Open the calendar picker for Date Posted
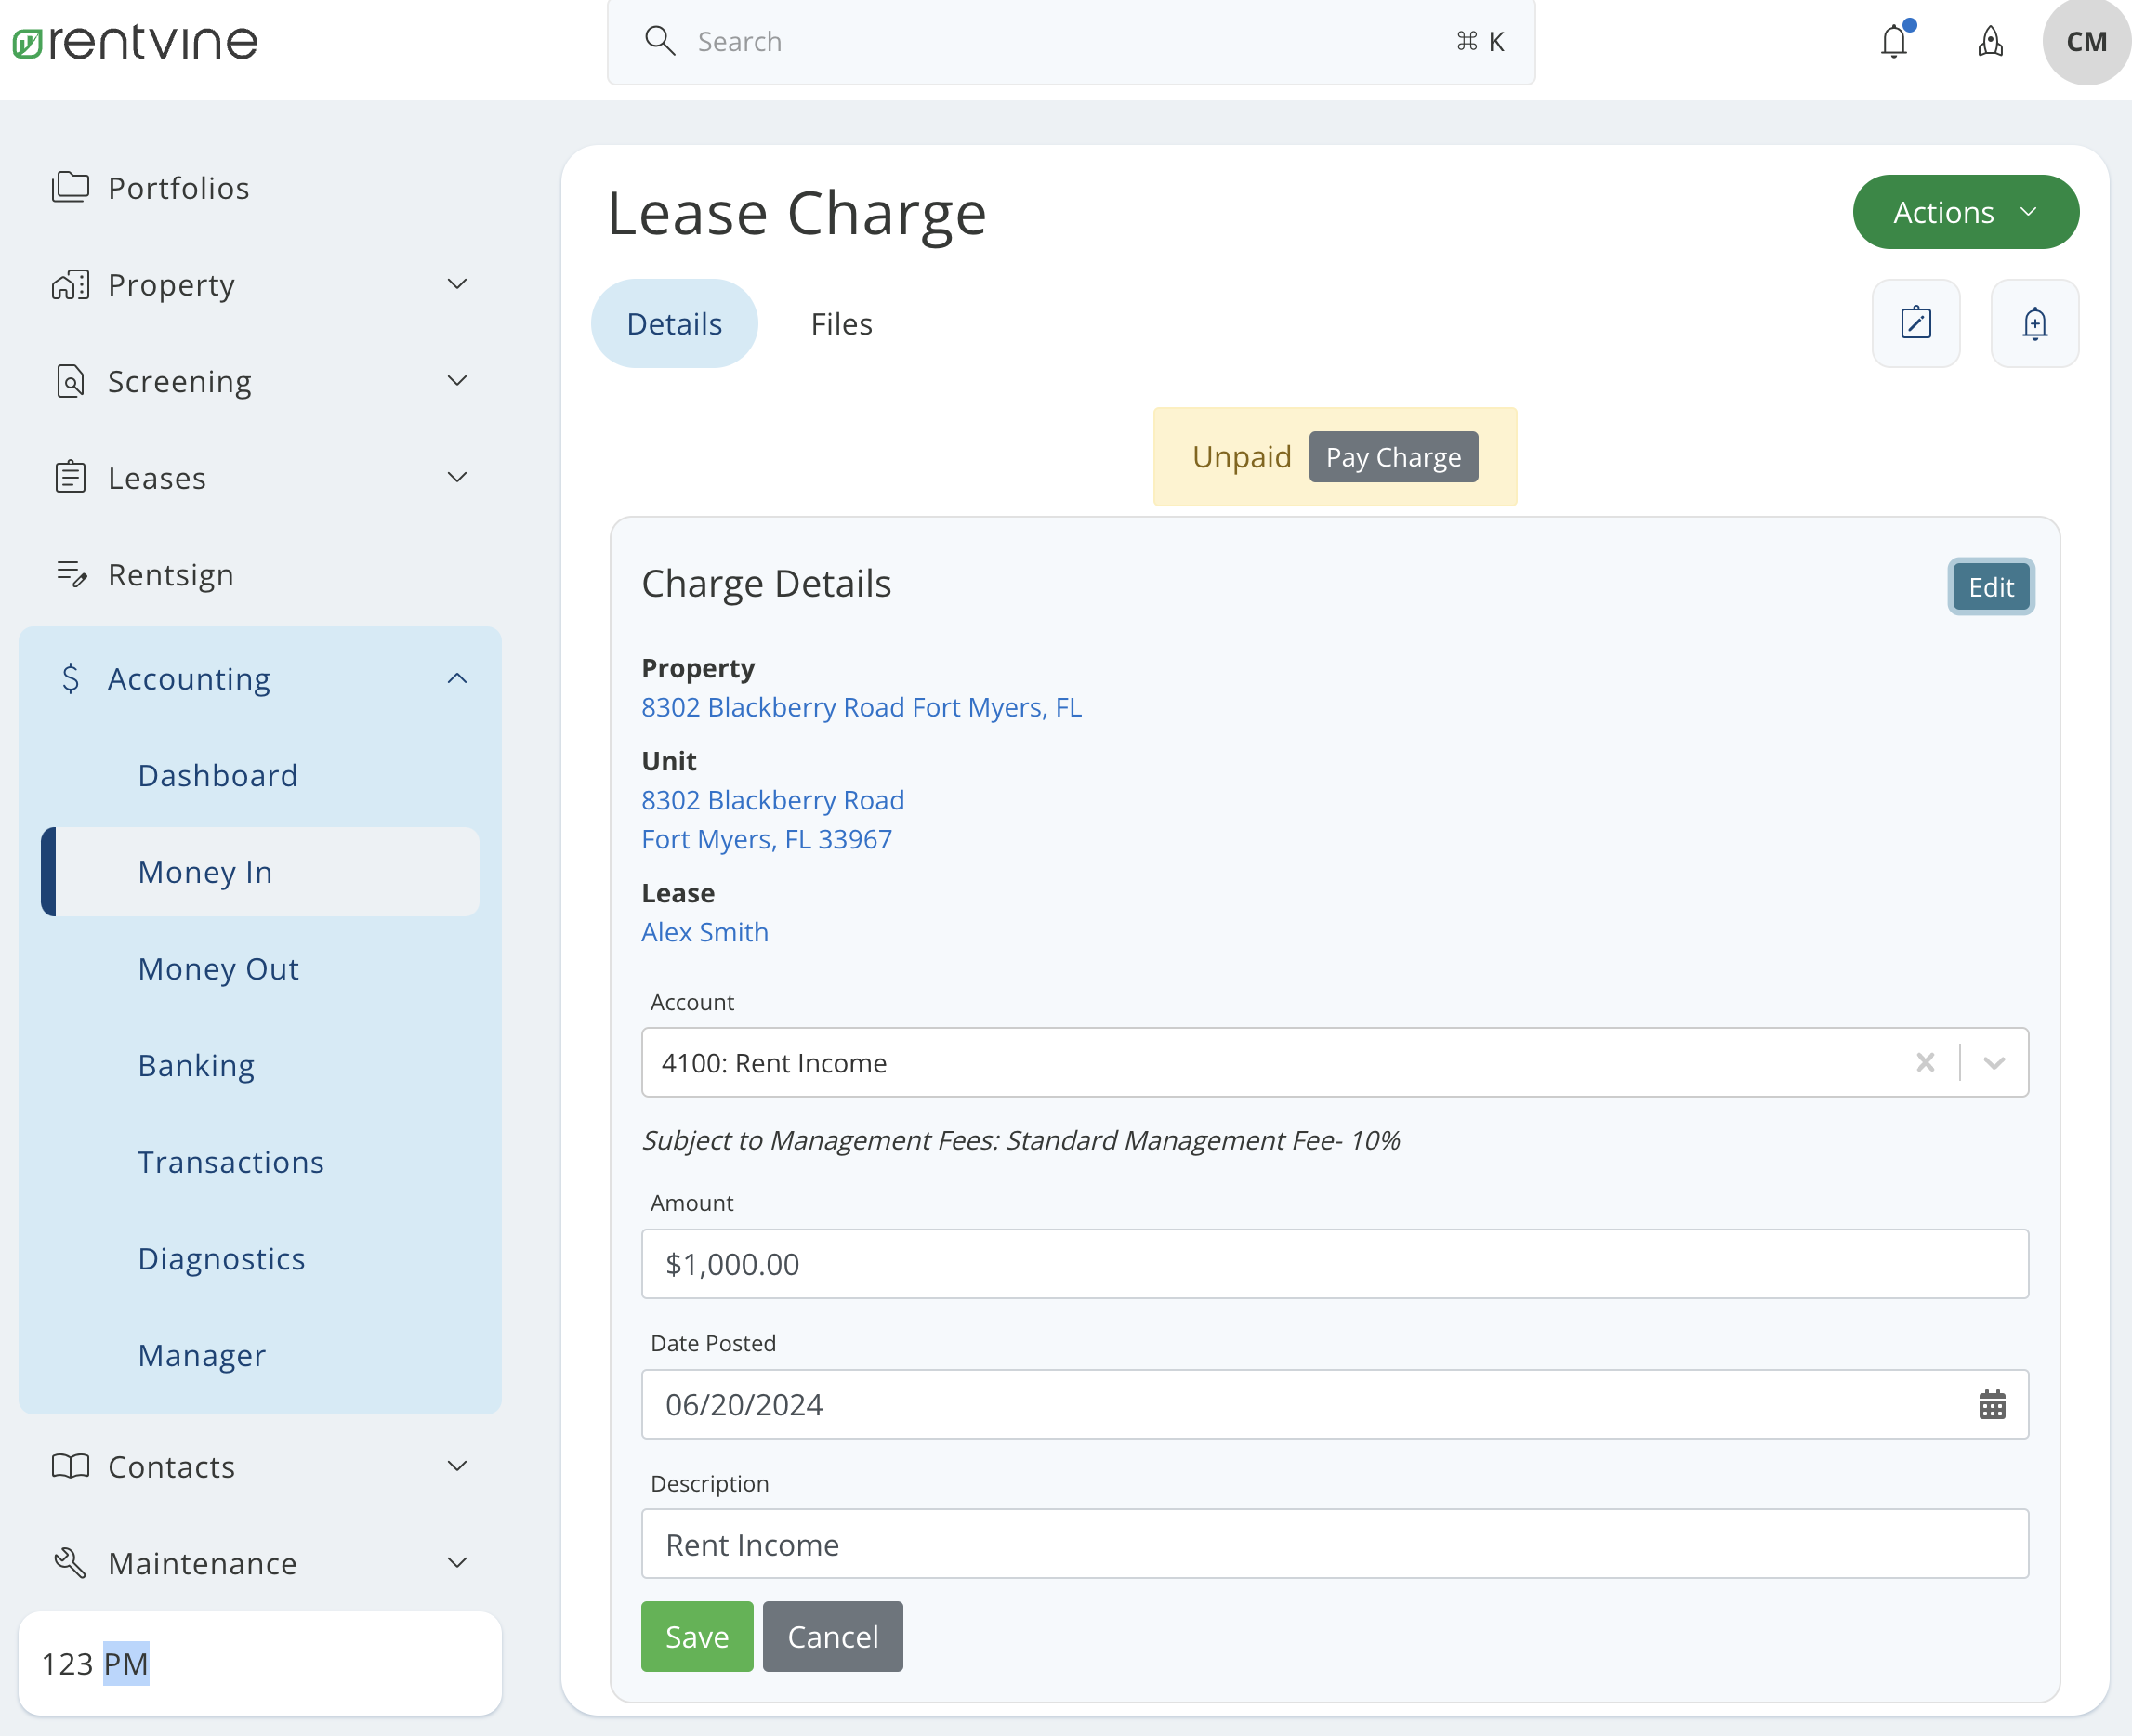The image size is (2132, 1736). (x=1992, y=1405)
